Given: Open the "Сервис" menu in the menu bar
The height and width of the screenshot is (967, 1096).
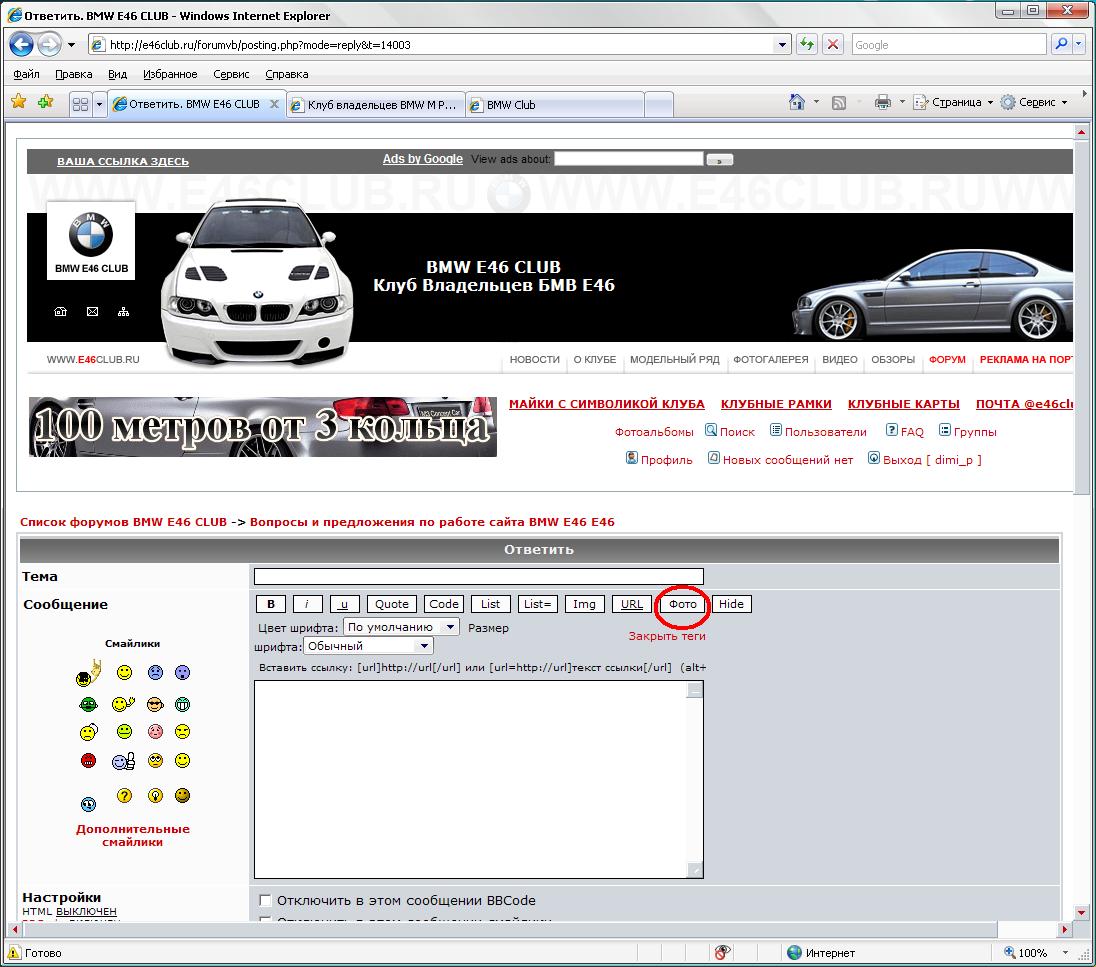Looking at the screenshot, I should [231, 74].
